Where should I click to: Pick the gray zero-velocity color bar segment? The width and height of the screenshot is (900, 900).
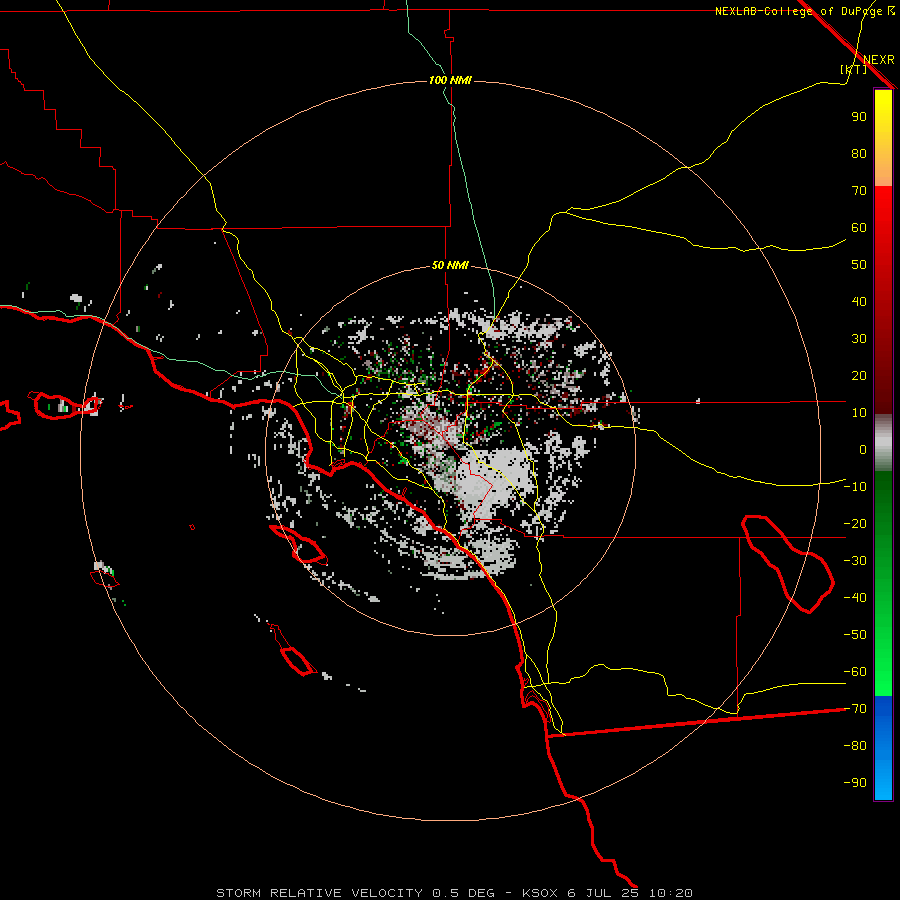(x=883, y=443)
